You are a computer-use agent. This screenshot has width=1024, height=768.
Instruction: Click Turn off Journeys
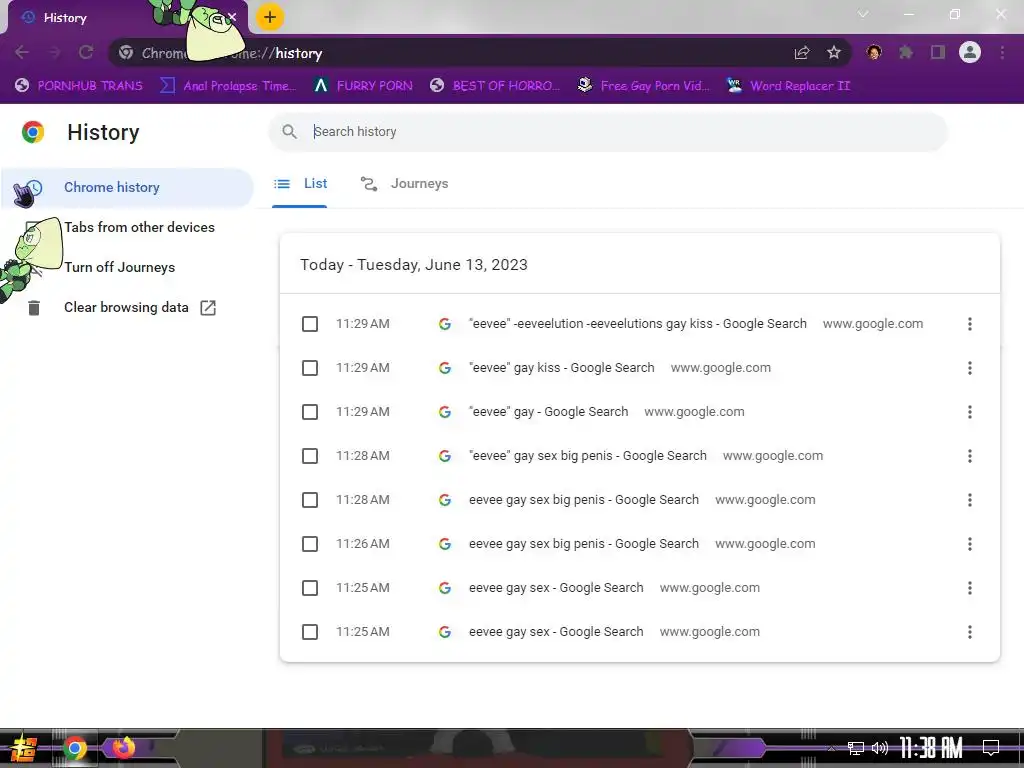[x=120, y=267]
